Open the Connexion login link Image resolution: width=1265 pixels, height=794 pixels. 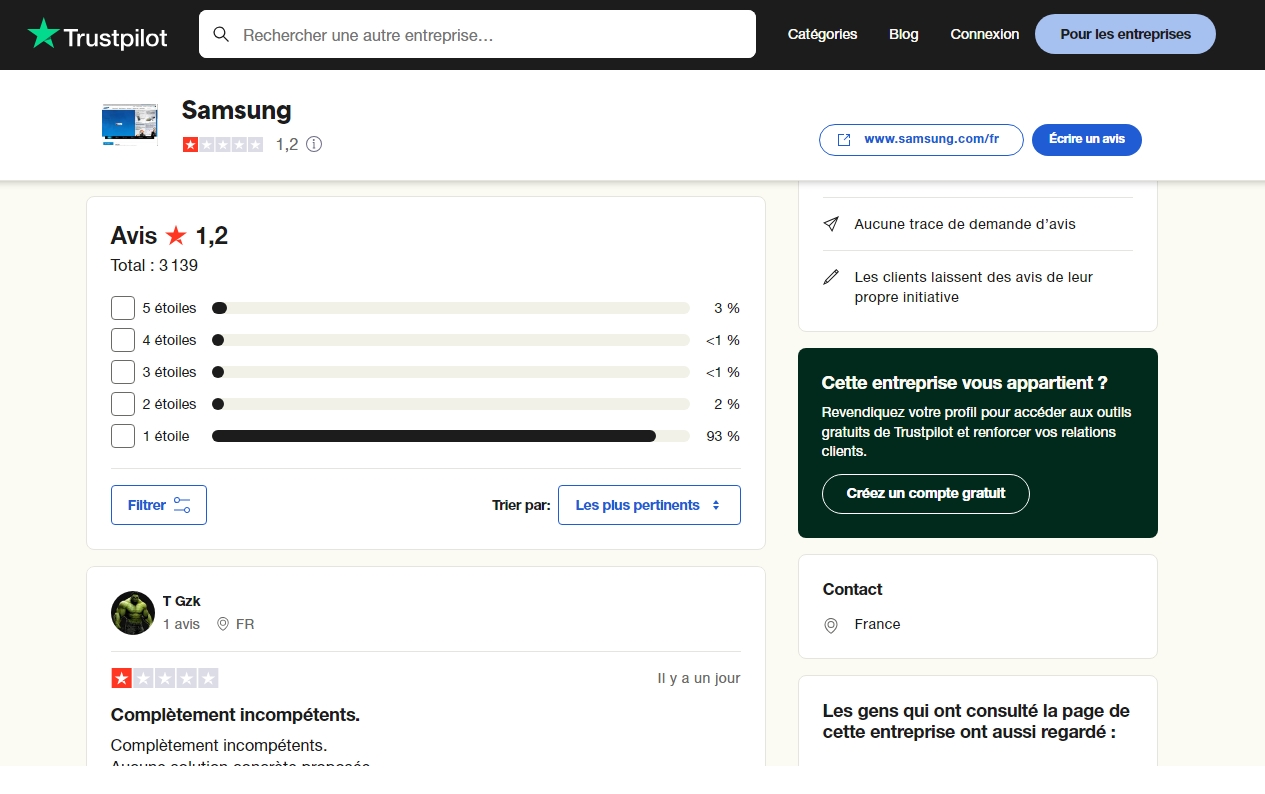[985, 34]
